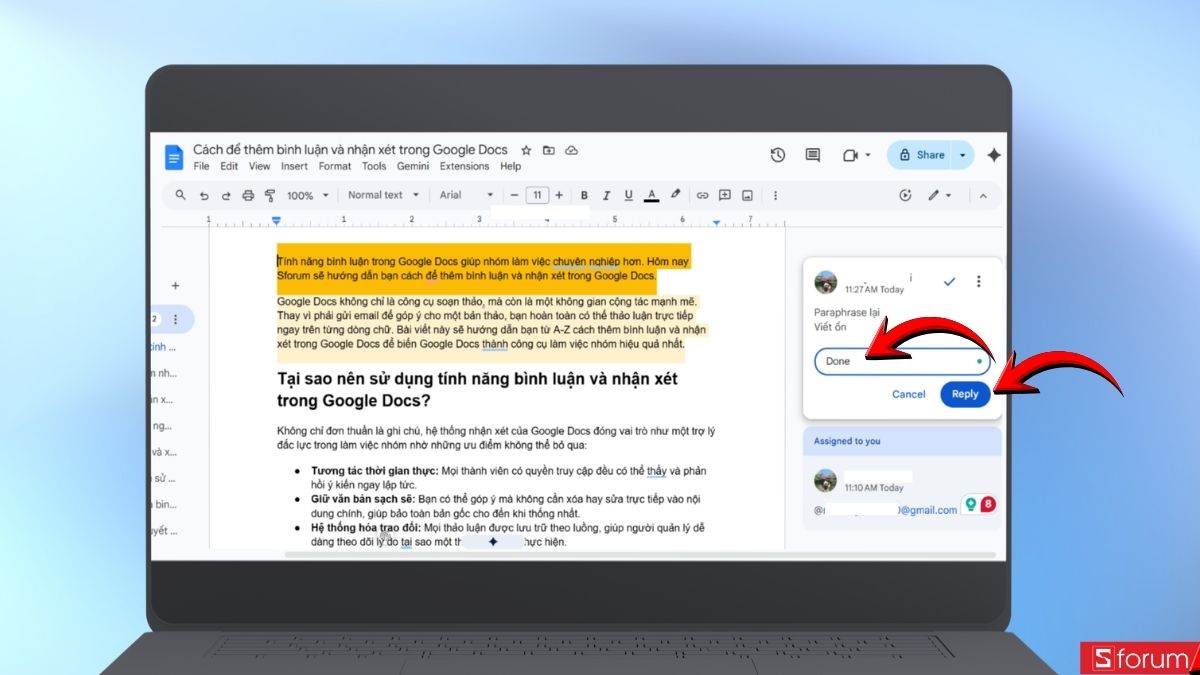Open the 100% zoom dropdown
This screenshot has width=1200, height=675.
pos(306,195)
